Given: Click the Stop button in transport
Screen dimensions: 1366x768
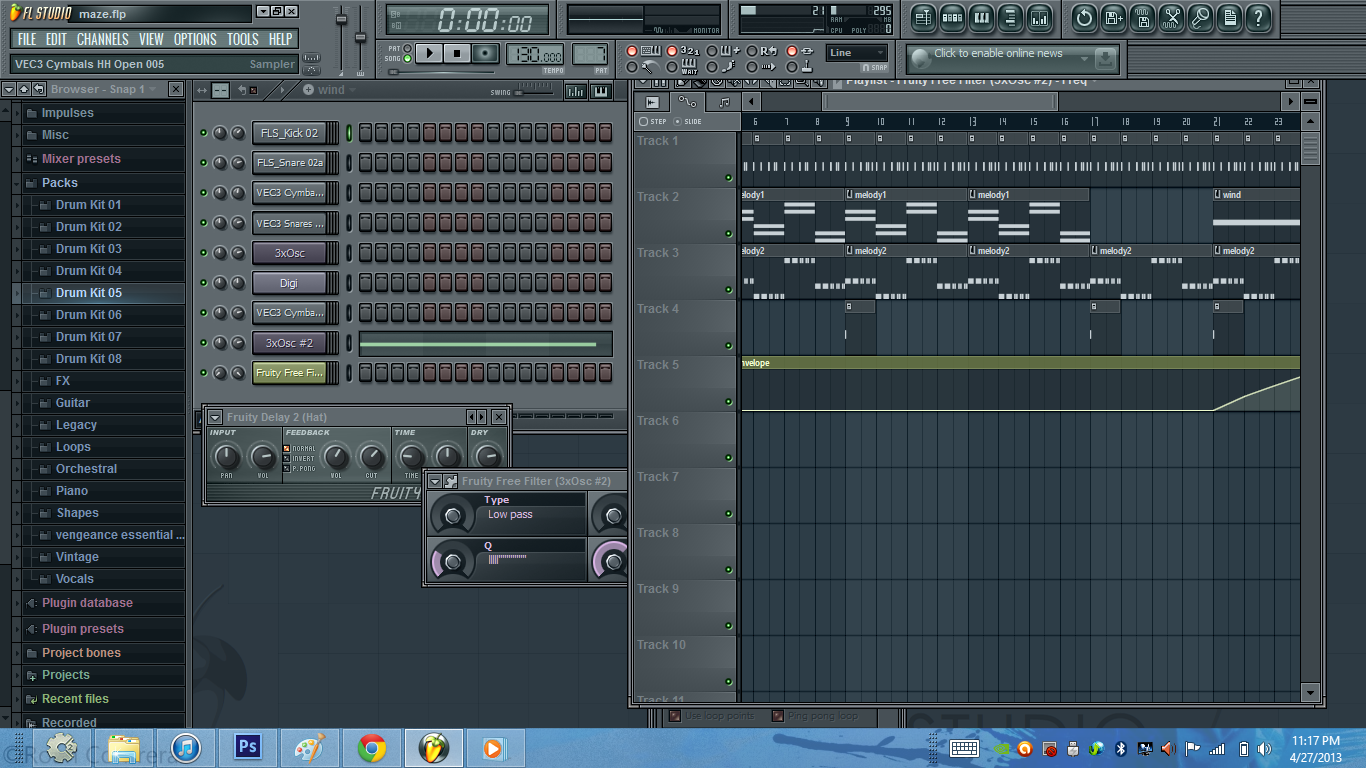Looking at the screenshot, I should pos(456,53).
